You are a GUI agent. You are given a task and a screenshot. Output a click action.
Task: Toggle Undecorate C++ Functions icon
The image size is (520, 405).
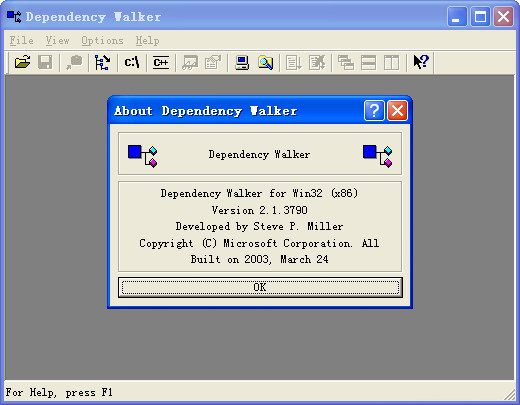pos(161,62)
